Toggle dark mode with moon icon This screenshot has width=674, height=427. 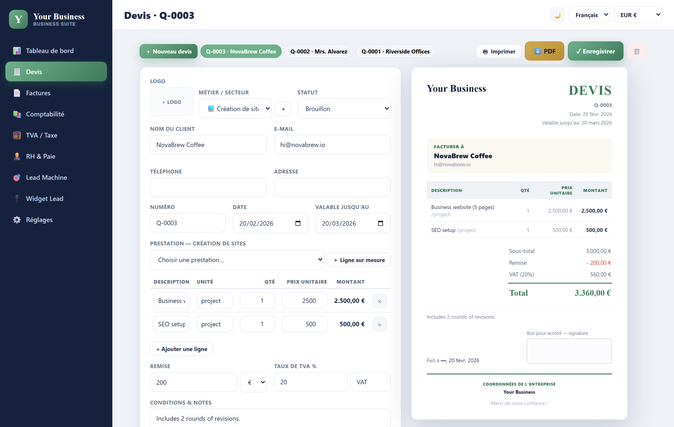click(558, 15)
